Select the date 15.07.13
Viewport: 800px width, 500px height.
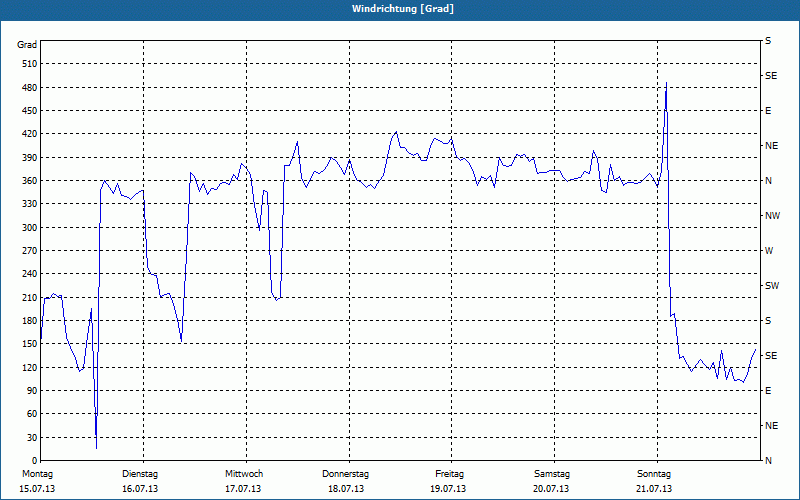click(37, 489)
